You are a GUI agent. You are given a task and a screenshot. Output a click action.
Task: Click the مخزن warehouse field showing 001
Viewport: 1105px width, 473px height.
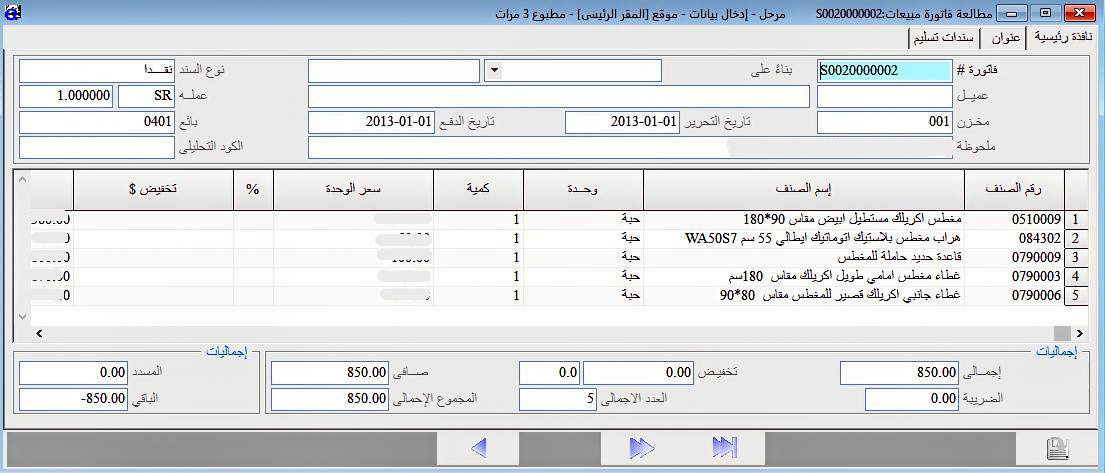[884, 122]
